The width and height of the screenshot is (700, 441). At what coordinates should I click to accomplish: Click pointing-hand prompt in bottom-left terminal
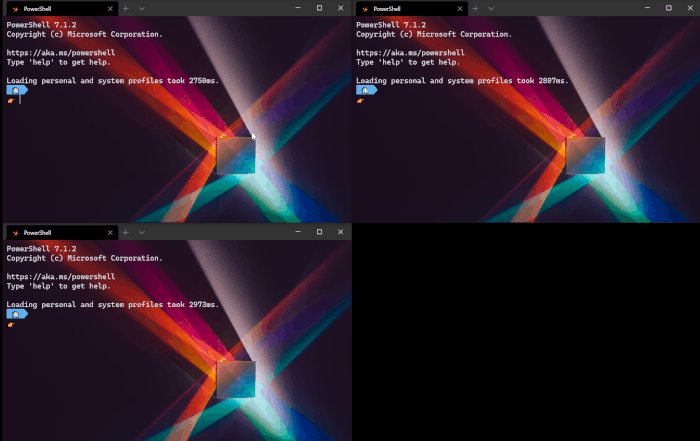click(11, 325)
